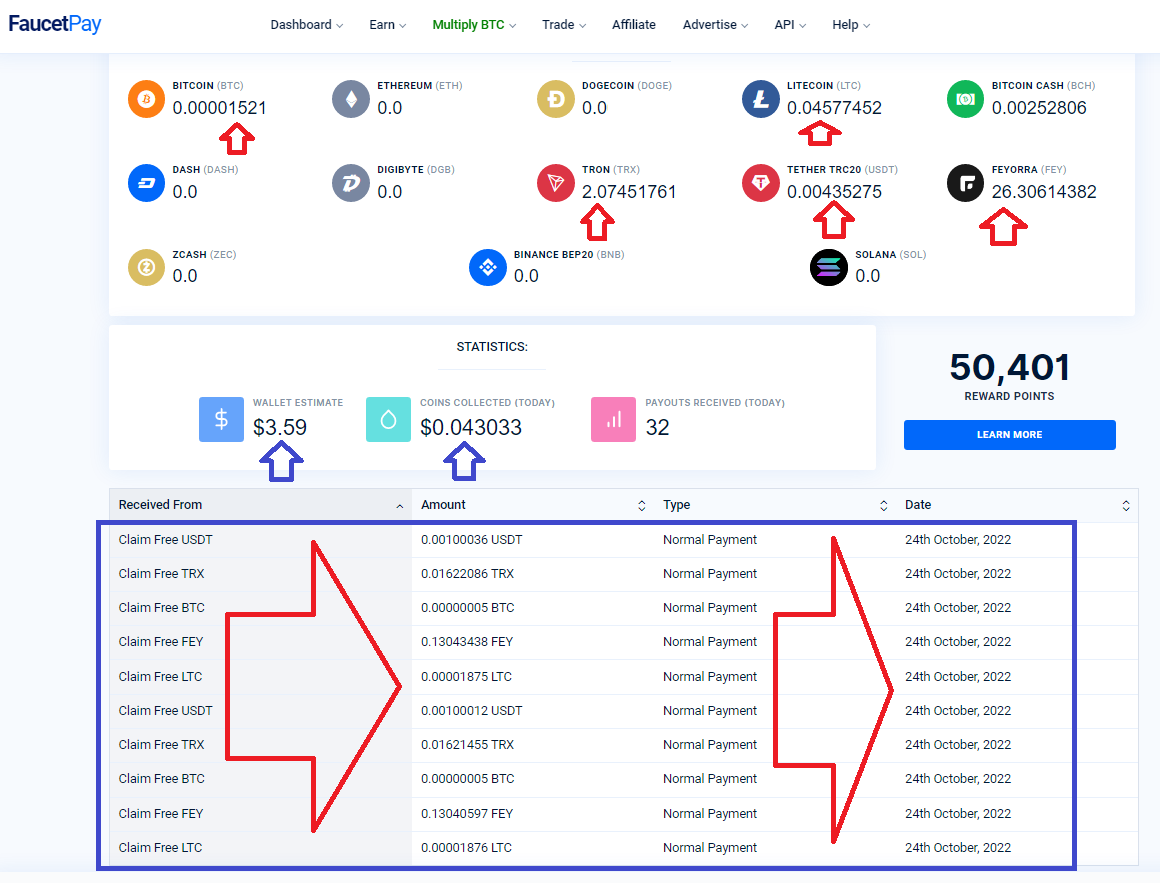Open the FaucetPay logo home link
The width and height of the screenshot is (1160, 883).
click(x=55, y=24)
